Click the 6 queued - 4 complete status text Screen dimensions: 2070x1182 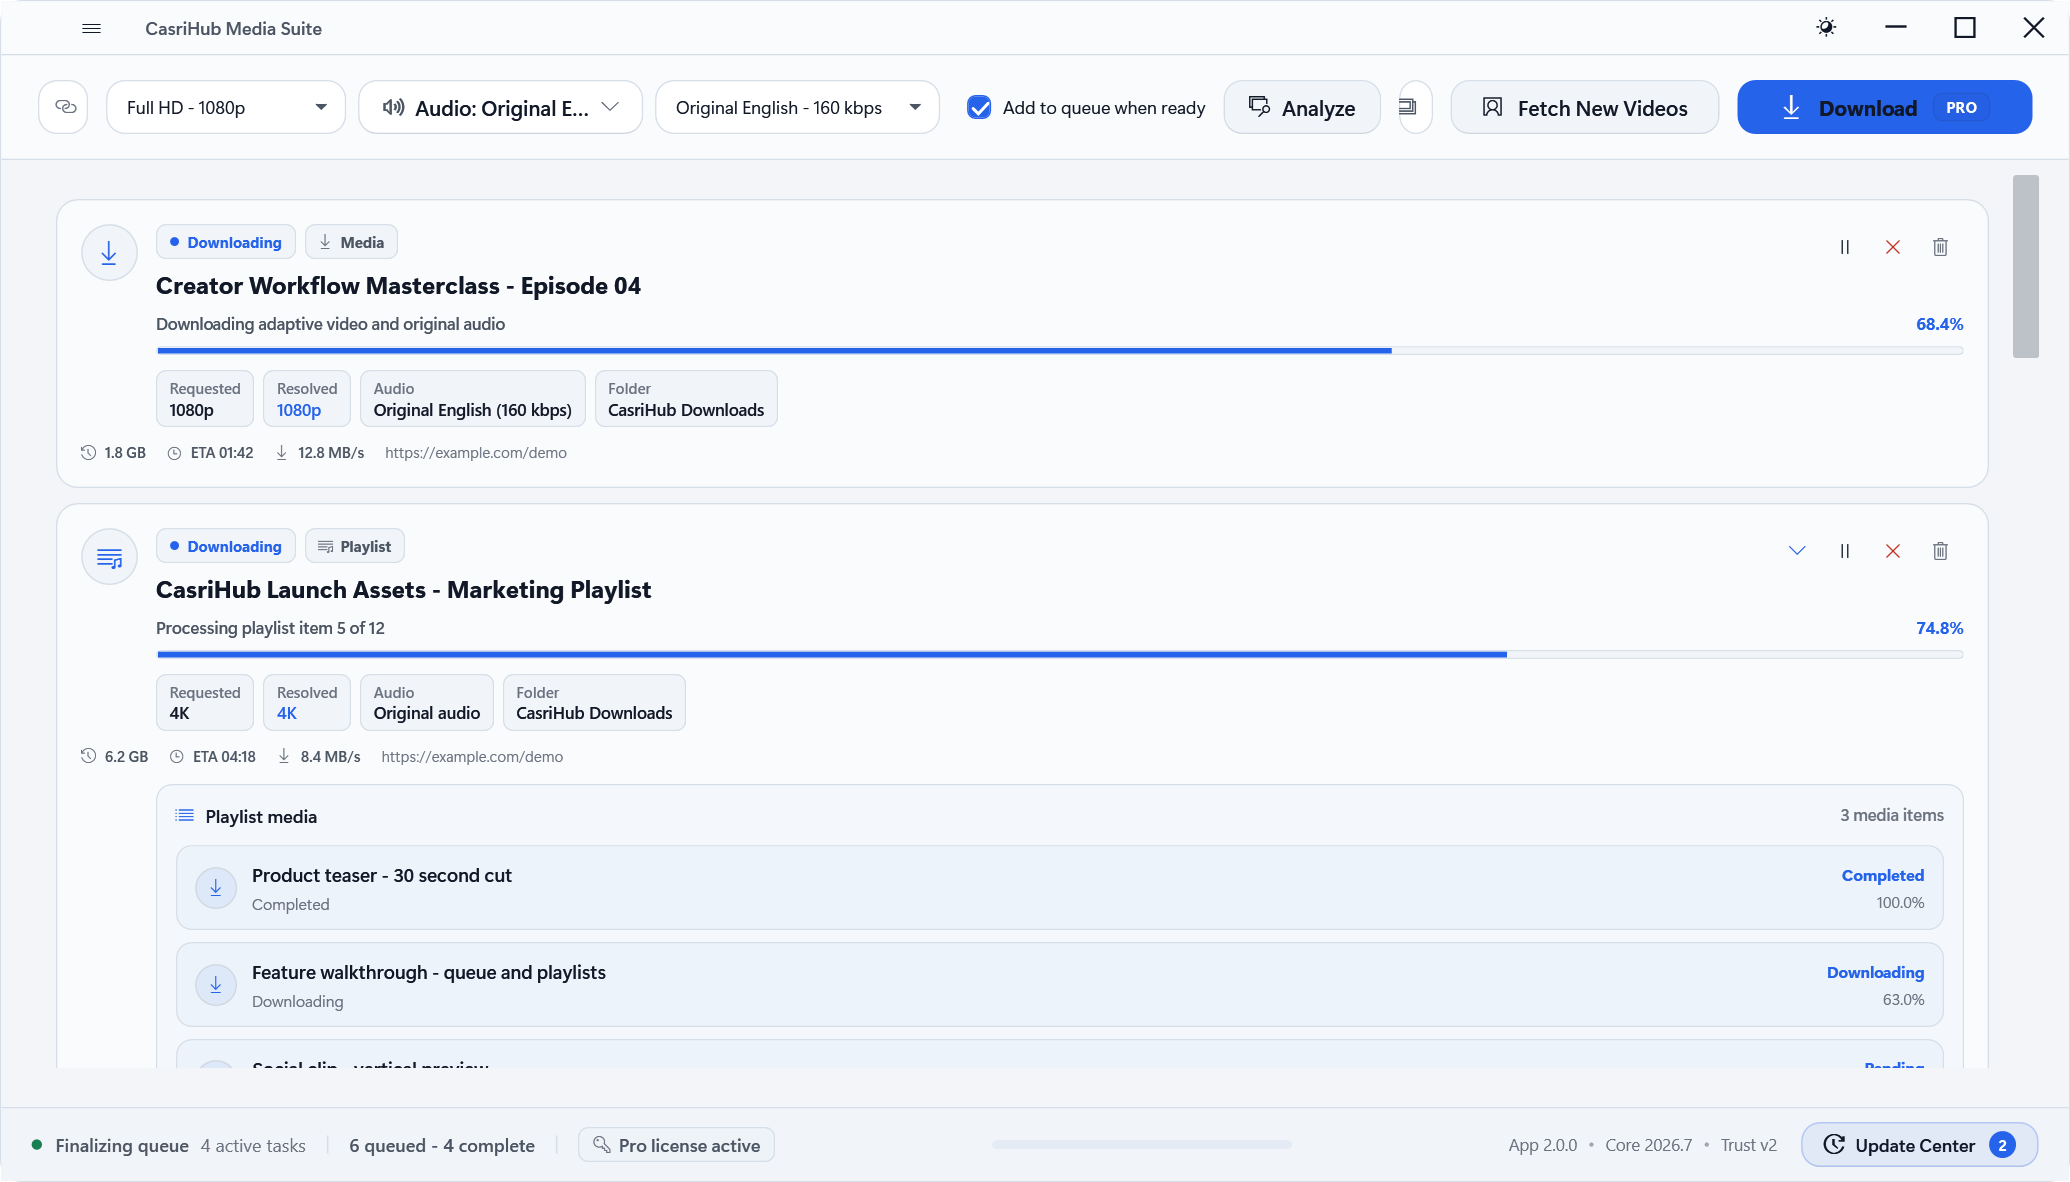point(442,1145)
